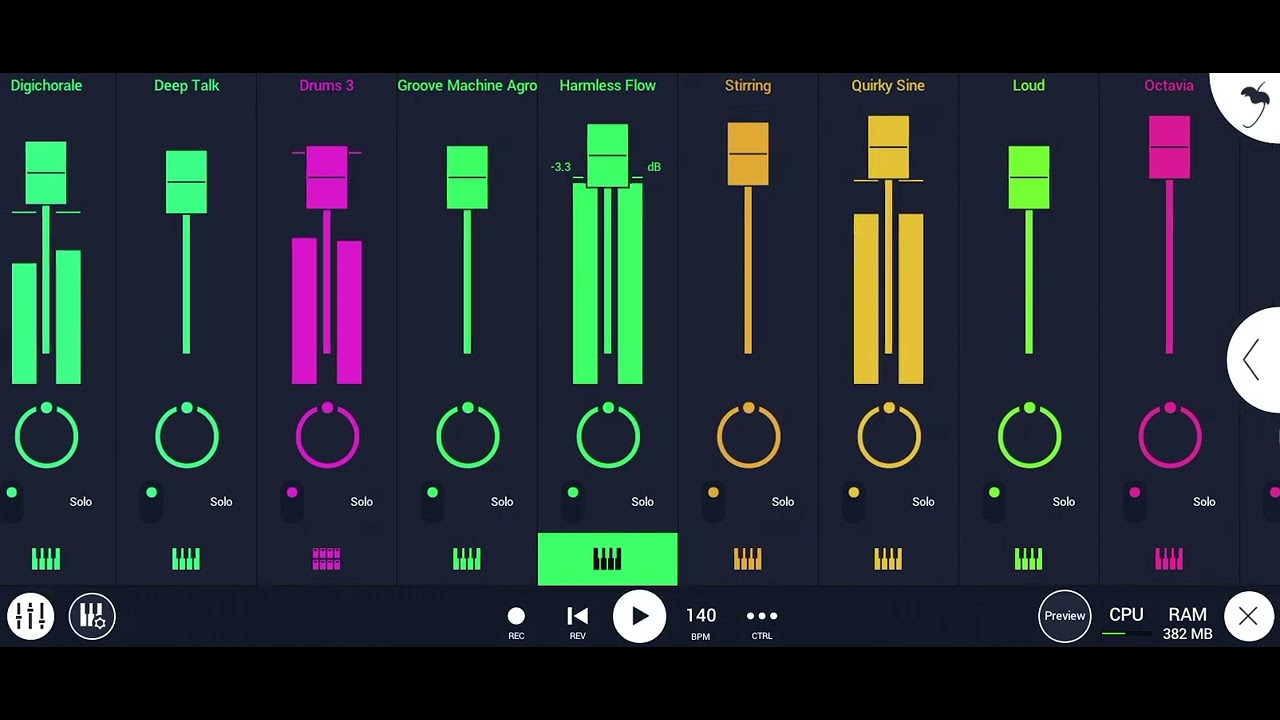Screen dimensions: 1280x720
Task: Open Octavia instrument keyboard icon
Action: (x=1169, y=559)
